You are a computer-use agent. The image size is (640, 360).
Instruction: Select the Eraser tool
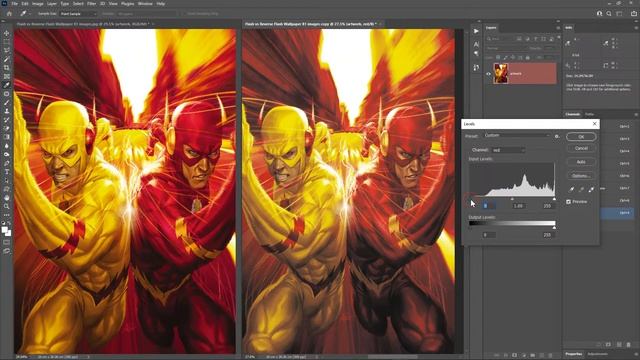pos(6,128)
